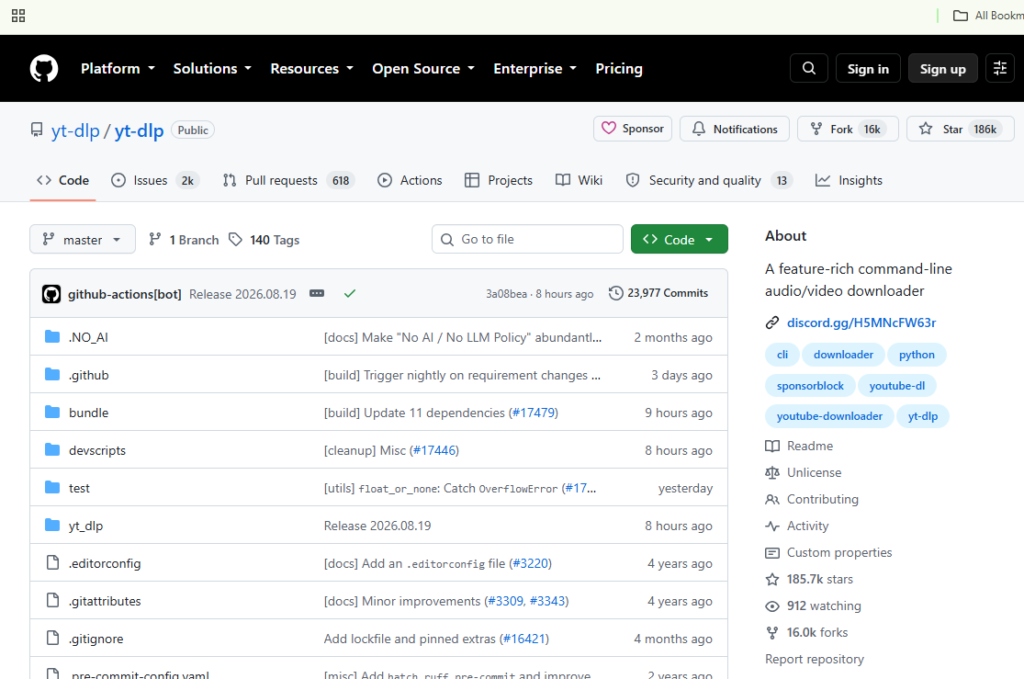1024x679 pixels.
Task: Click the Sign up button
Action: tap(942, 69)
